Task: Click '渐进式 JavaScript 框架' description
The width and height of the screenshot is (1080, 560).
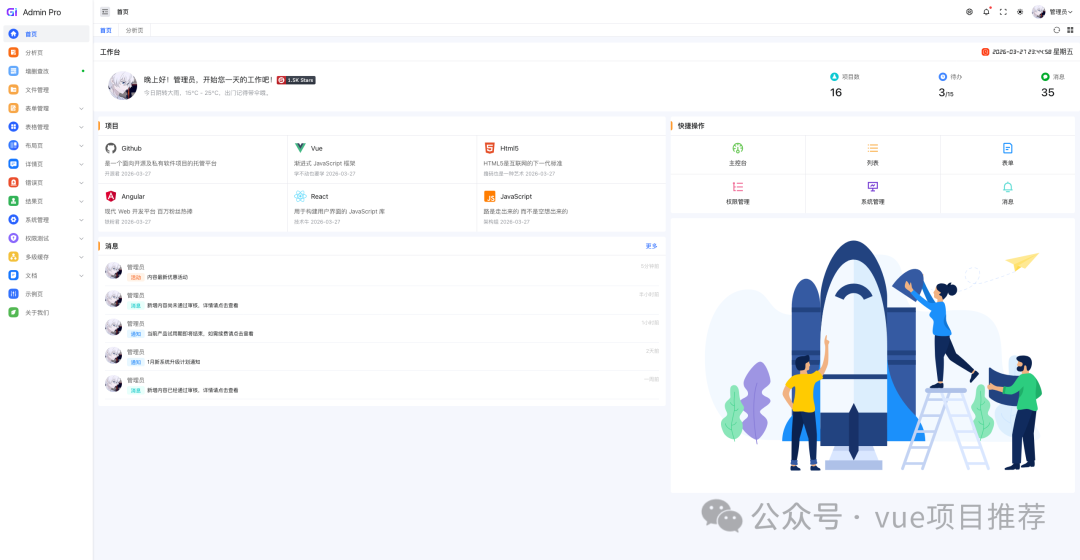Action: (x=324, y=163)
